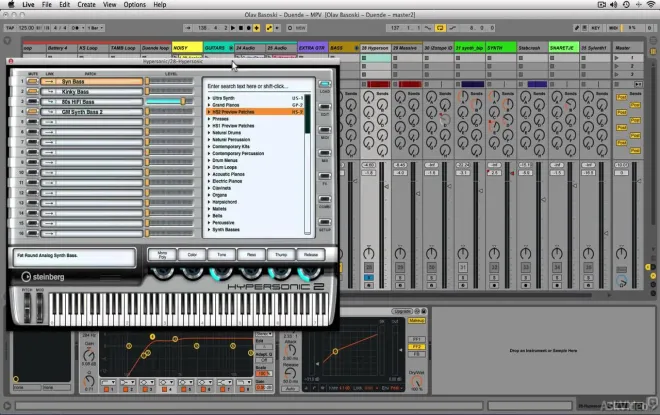Click the Hypersonic FX page button
Viewport: 660px width, 415px height.
[x=325, y=176]
